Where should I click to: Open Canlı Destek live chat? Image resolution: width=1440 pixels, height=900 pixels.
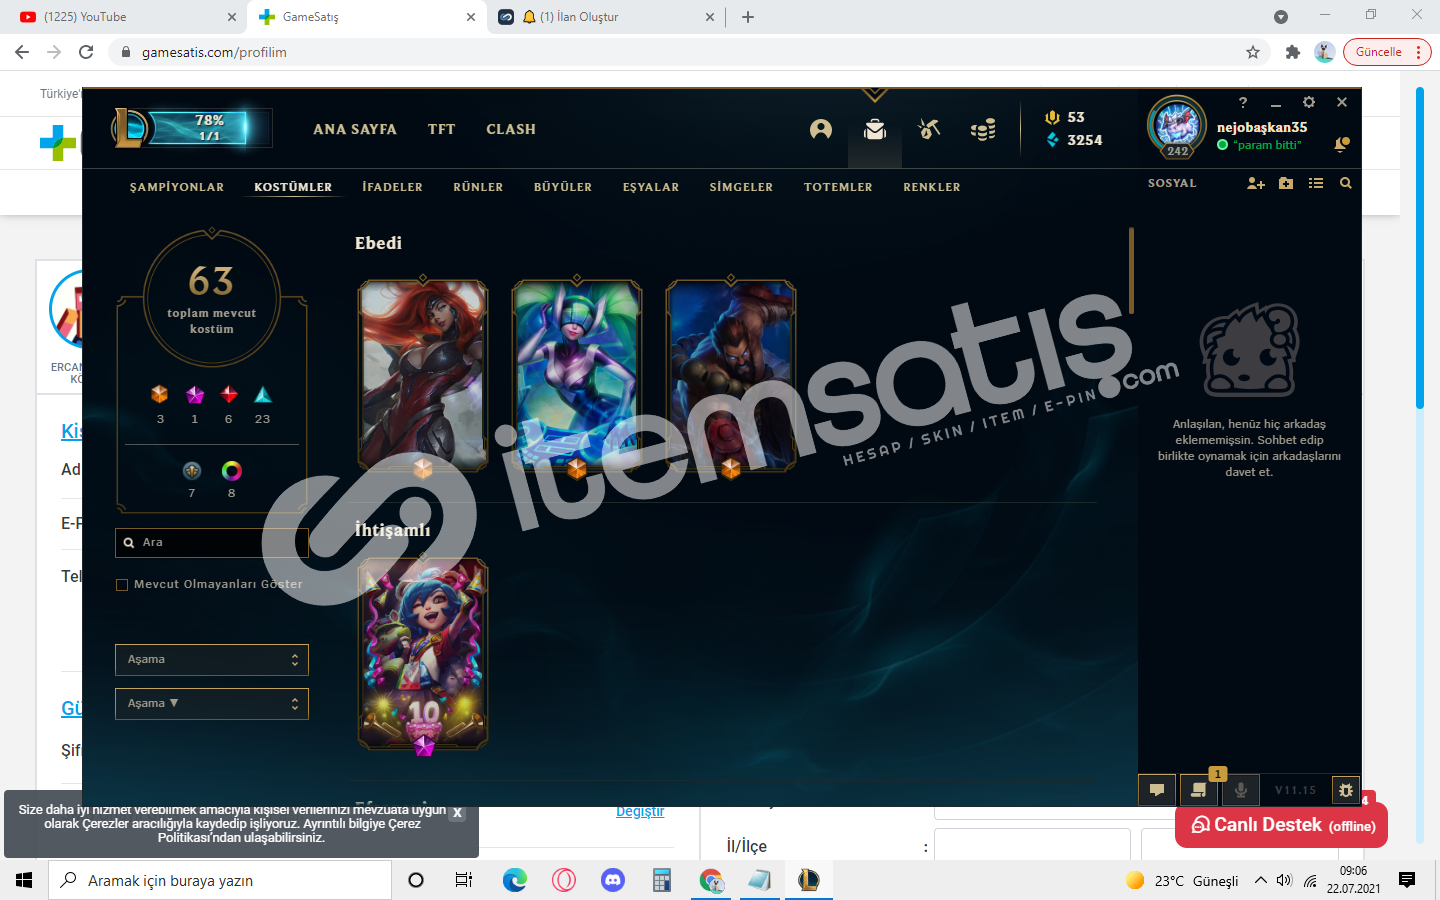pyautogui.click(x=1282, y=825)
